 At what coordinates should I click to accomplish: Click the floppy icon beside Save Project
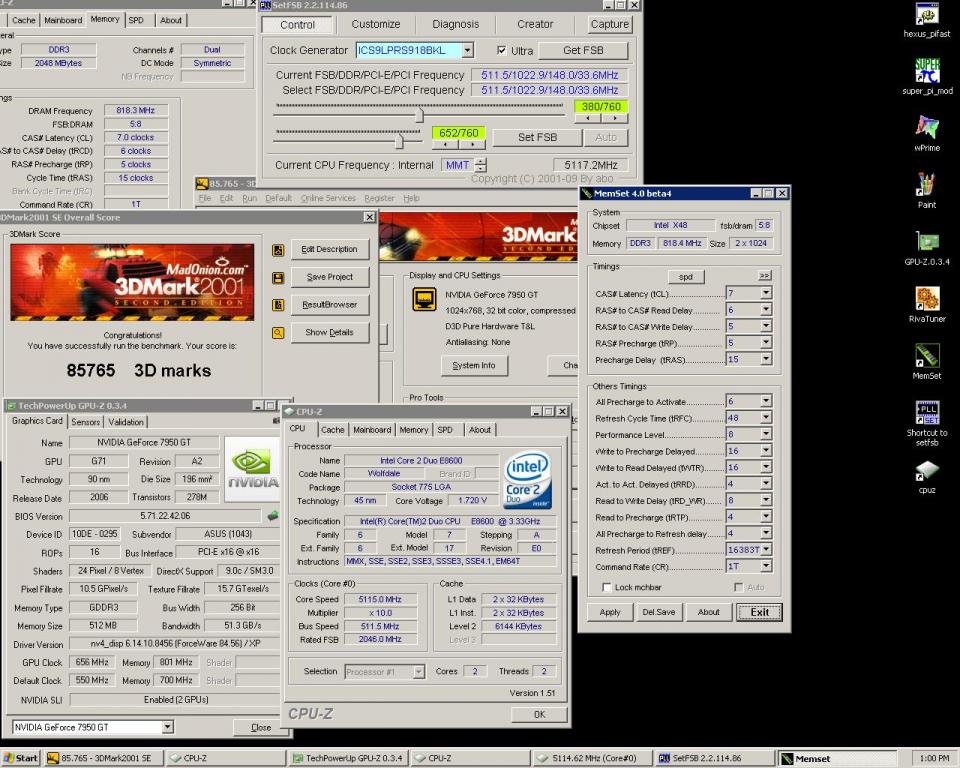[278, 278]
